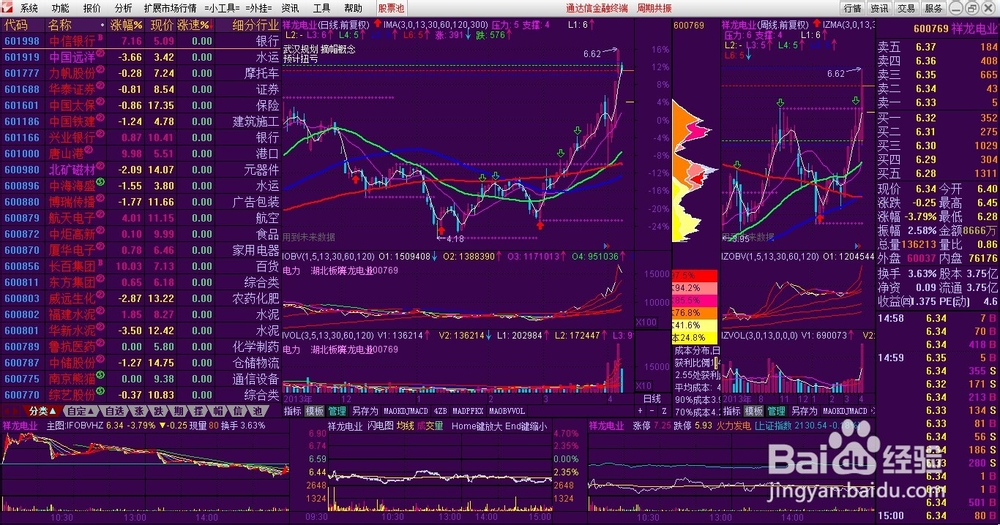Image resolution: width=1000 pixels, height=525 pixels.
Task: Click 模板 under the weekly chart
Action: (x=754, y=411)
